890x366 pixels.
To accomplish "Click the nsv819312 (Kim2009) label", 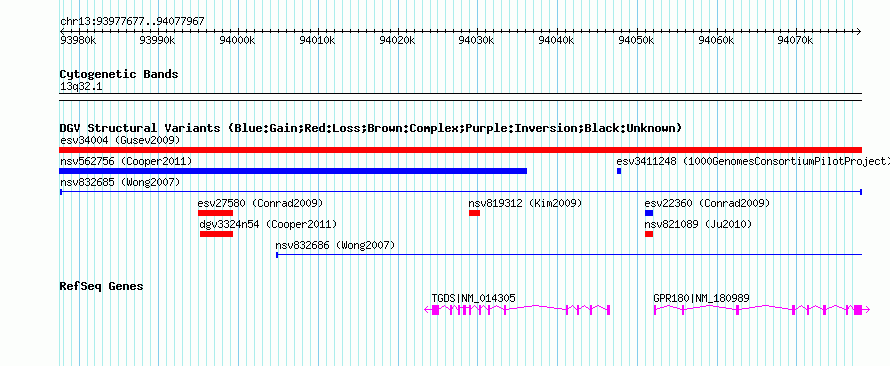I will [525, 203].
